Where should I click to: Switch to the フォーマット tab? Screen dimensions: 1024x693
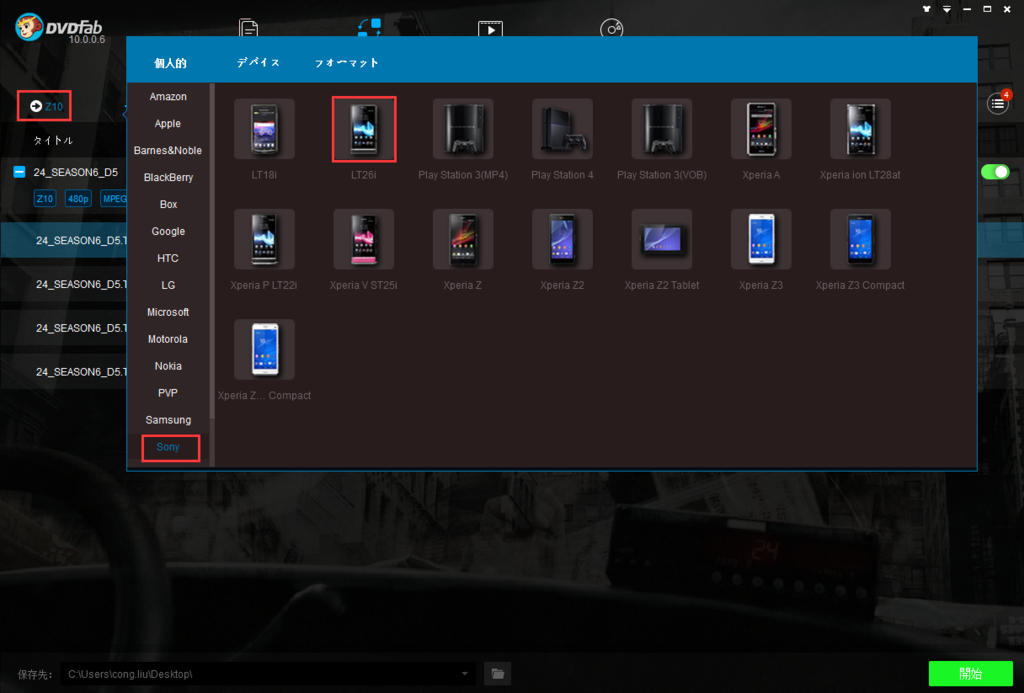[x=347, y=63]
